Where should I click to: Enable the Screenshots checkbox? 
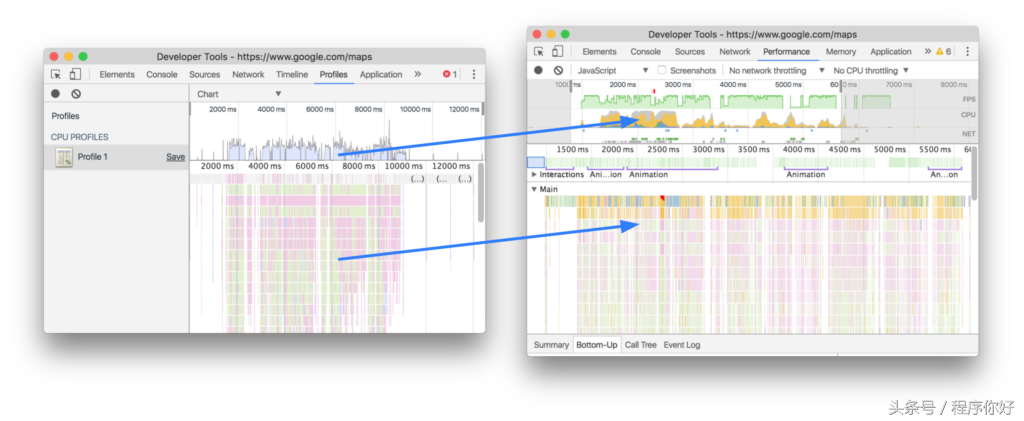[661, 71]
